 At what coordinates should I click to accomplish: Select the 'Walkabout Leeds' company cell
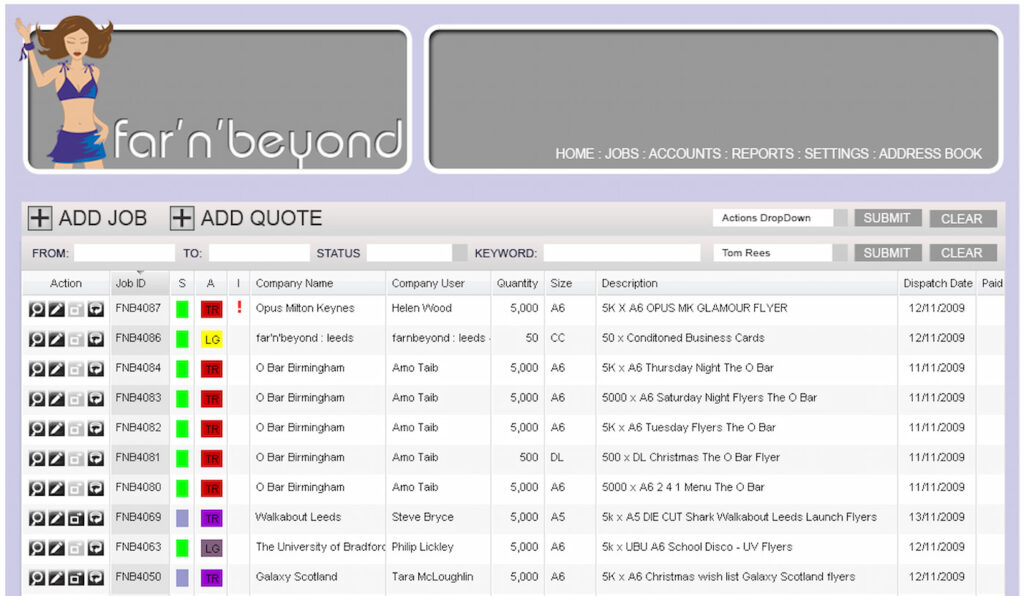pyautogui.click(x=298, y=517)
